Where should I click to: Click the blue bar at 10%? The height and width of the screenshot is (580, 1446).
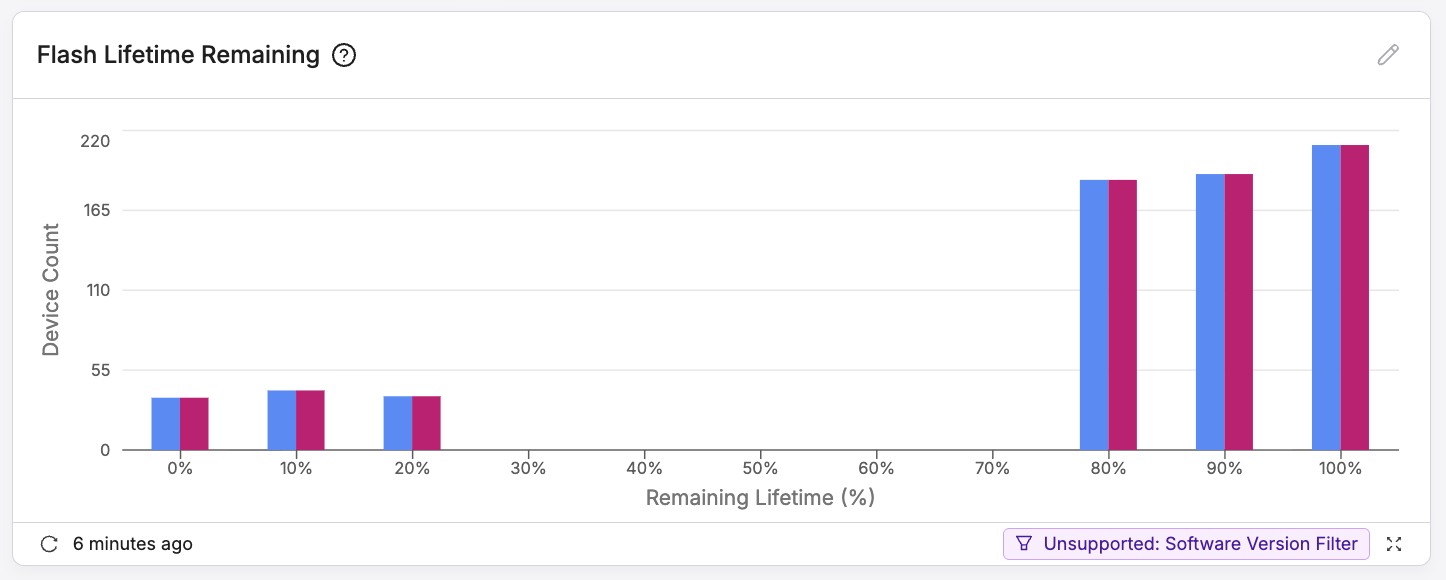click(x=282, y=420)
